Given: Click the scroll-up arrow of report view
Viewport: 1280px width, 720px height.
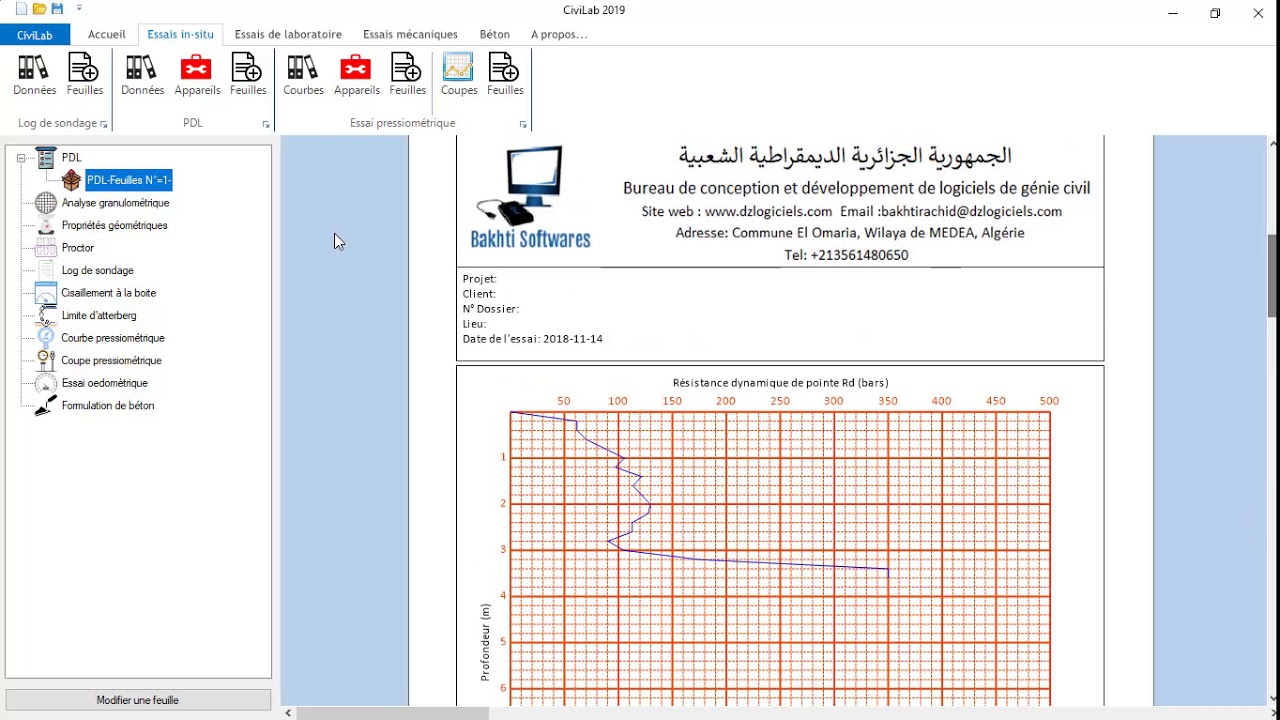Looking at the screenshot, I should (1272, 143).
